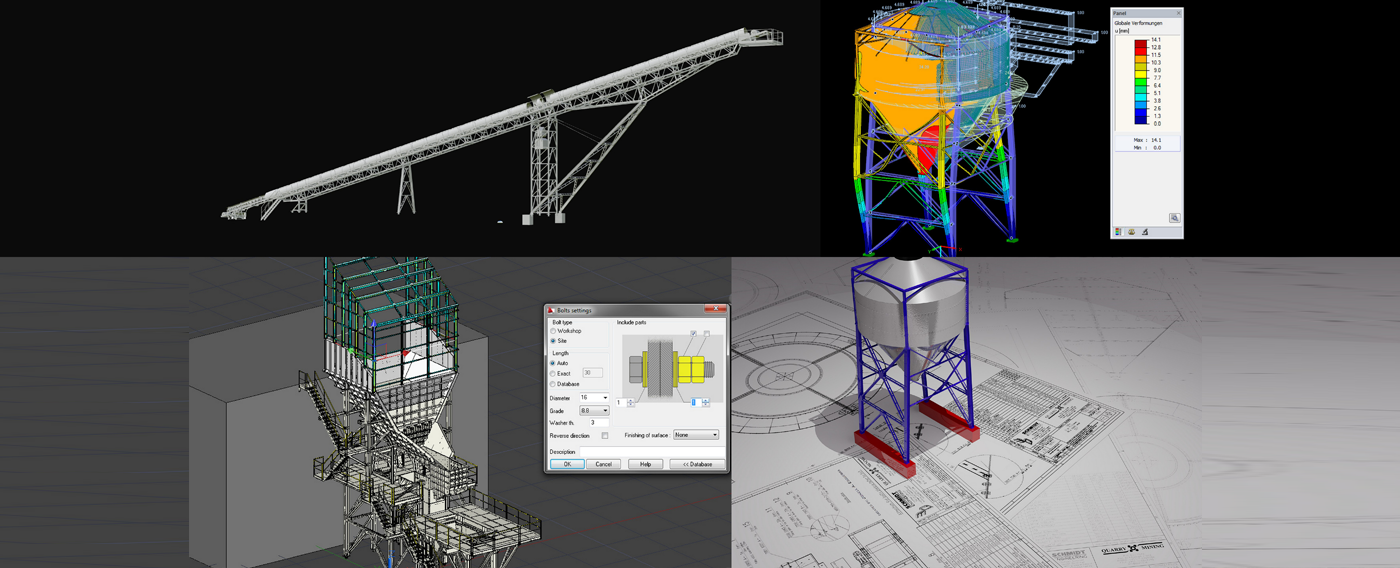Select the middle icon in panel footer
The image size is (1400, 568).
click(1132, 232)
